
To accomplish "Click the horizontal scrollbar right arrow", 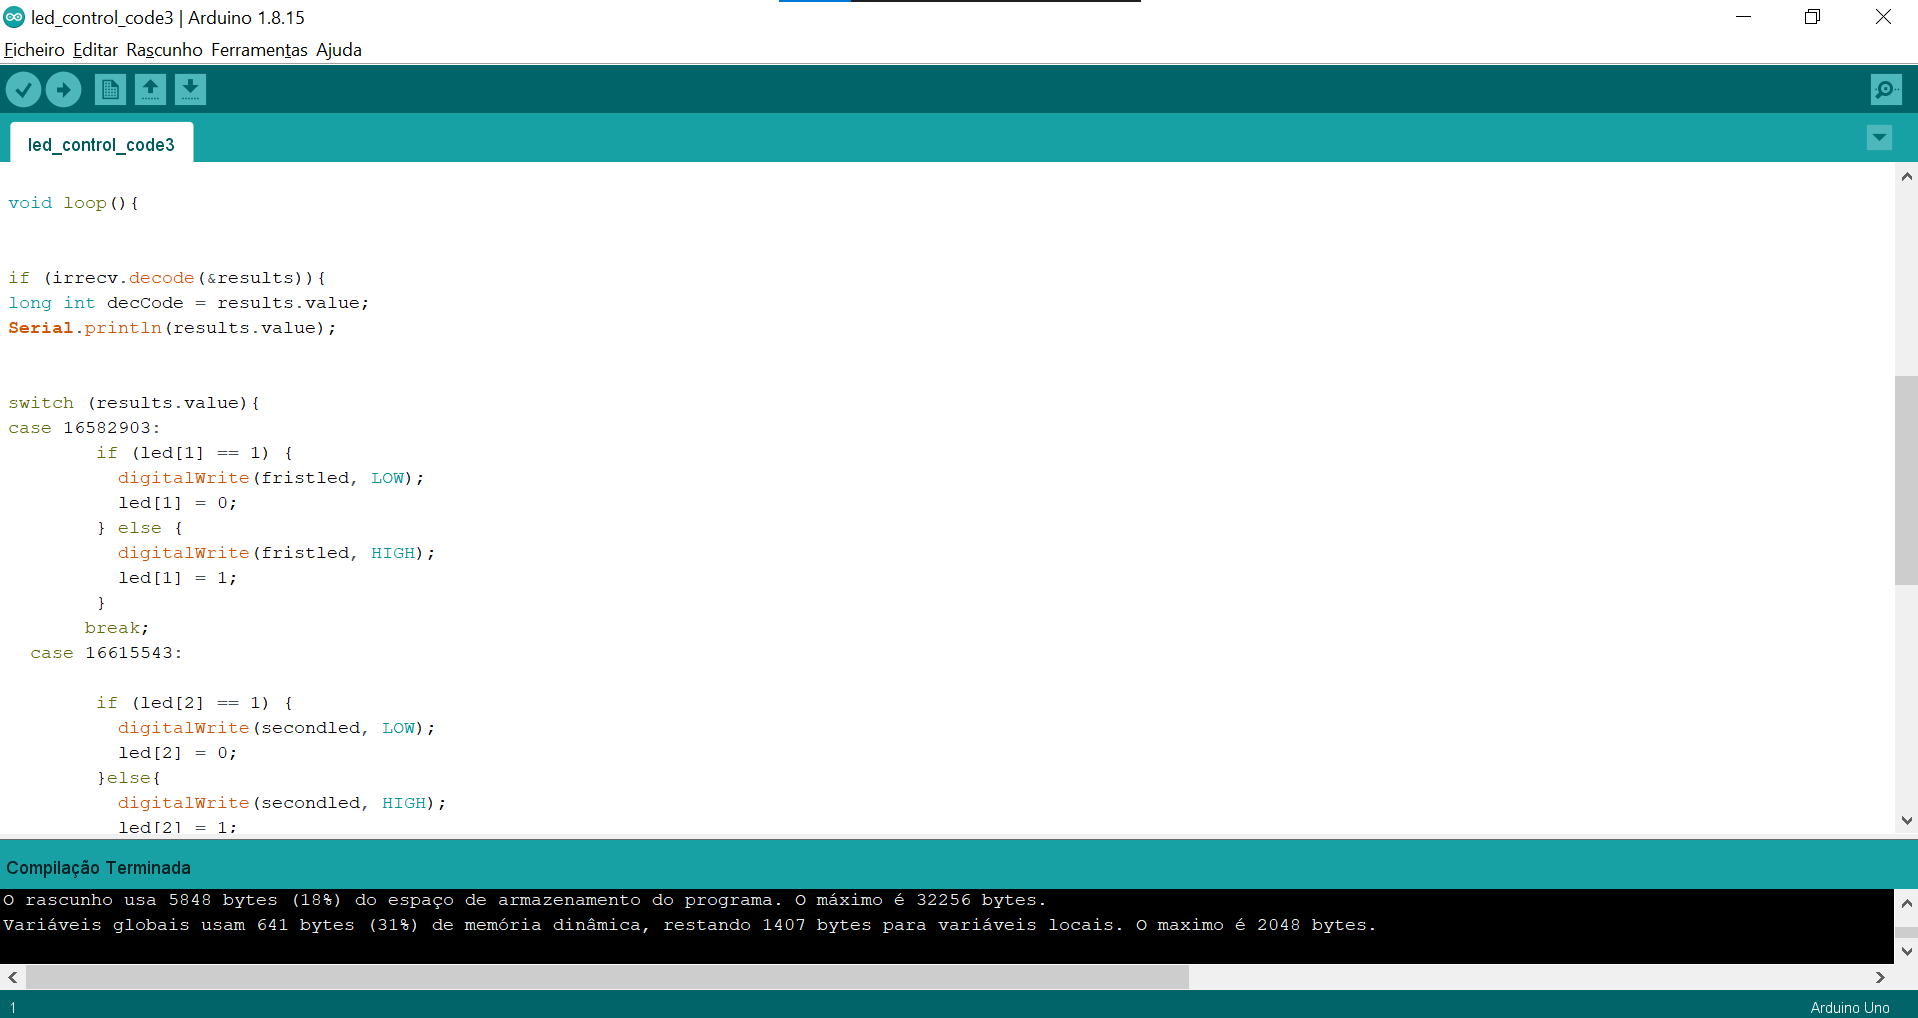I will (x=1880, y=977).
